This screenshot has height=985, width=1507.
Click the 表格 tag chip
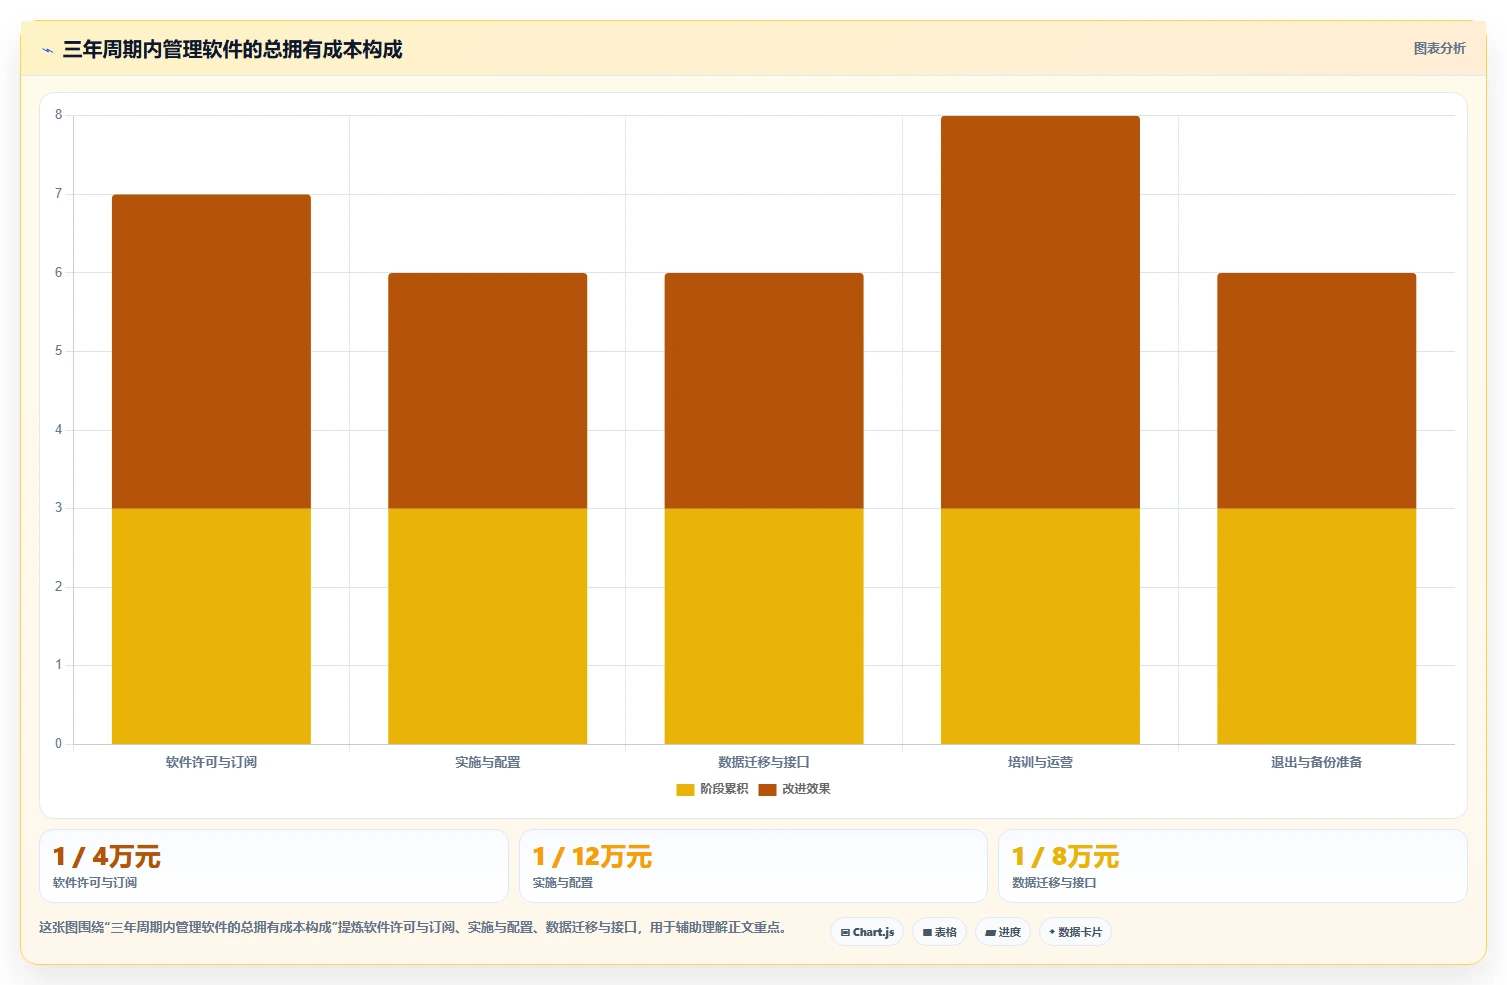pos(939,932)
